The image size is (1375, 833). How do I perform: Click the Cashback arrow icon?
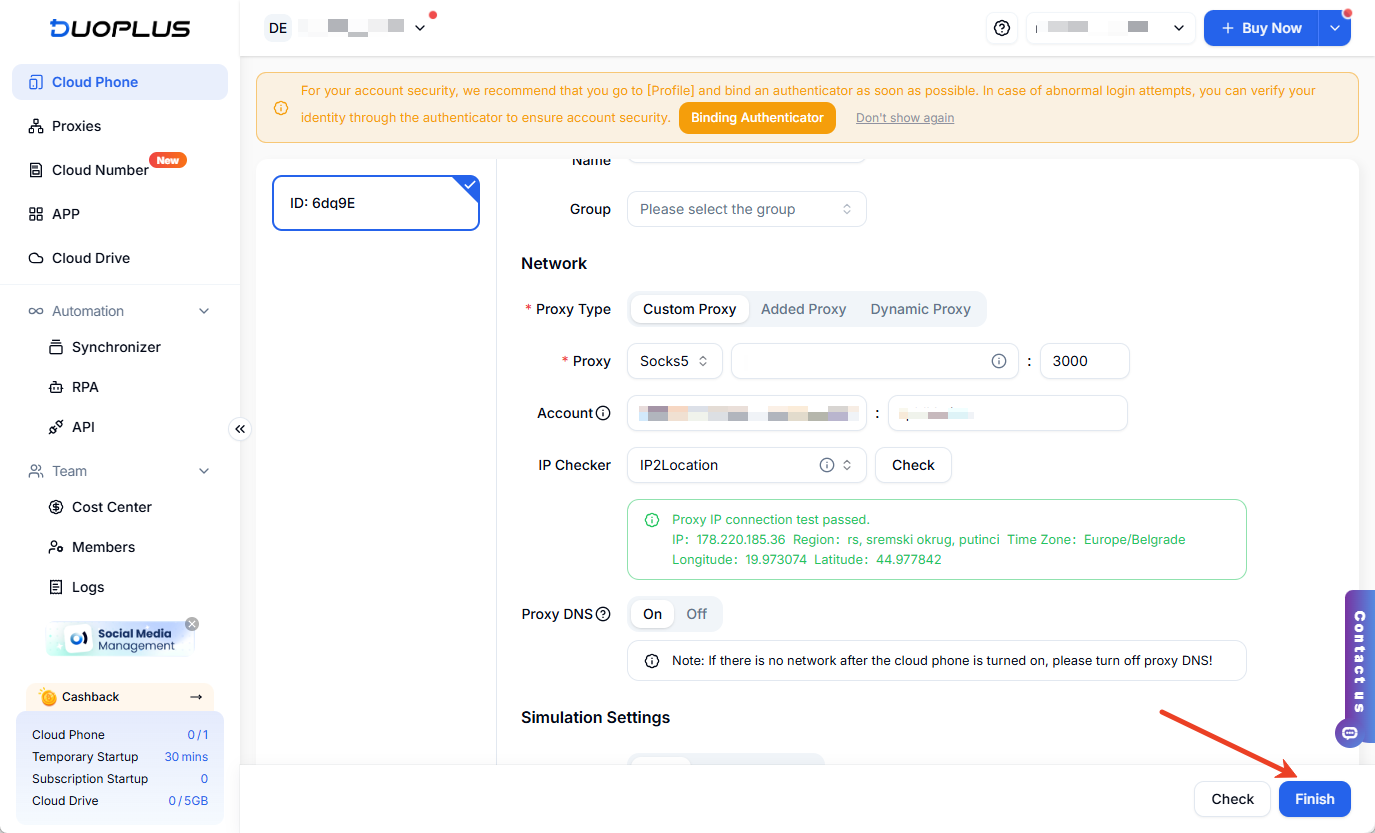pos(196,697)
